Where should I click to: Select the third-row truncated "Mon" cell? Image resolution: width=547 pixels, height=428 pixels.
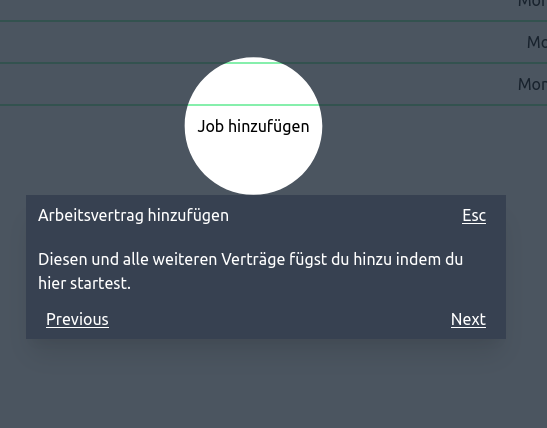pyautogui.click(x=532, y=84)
